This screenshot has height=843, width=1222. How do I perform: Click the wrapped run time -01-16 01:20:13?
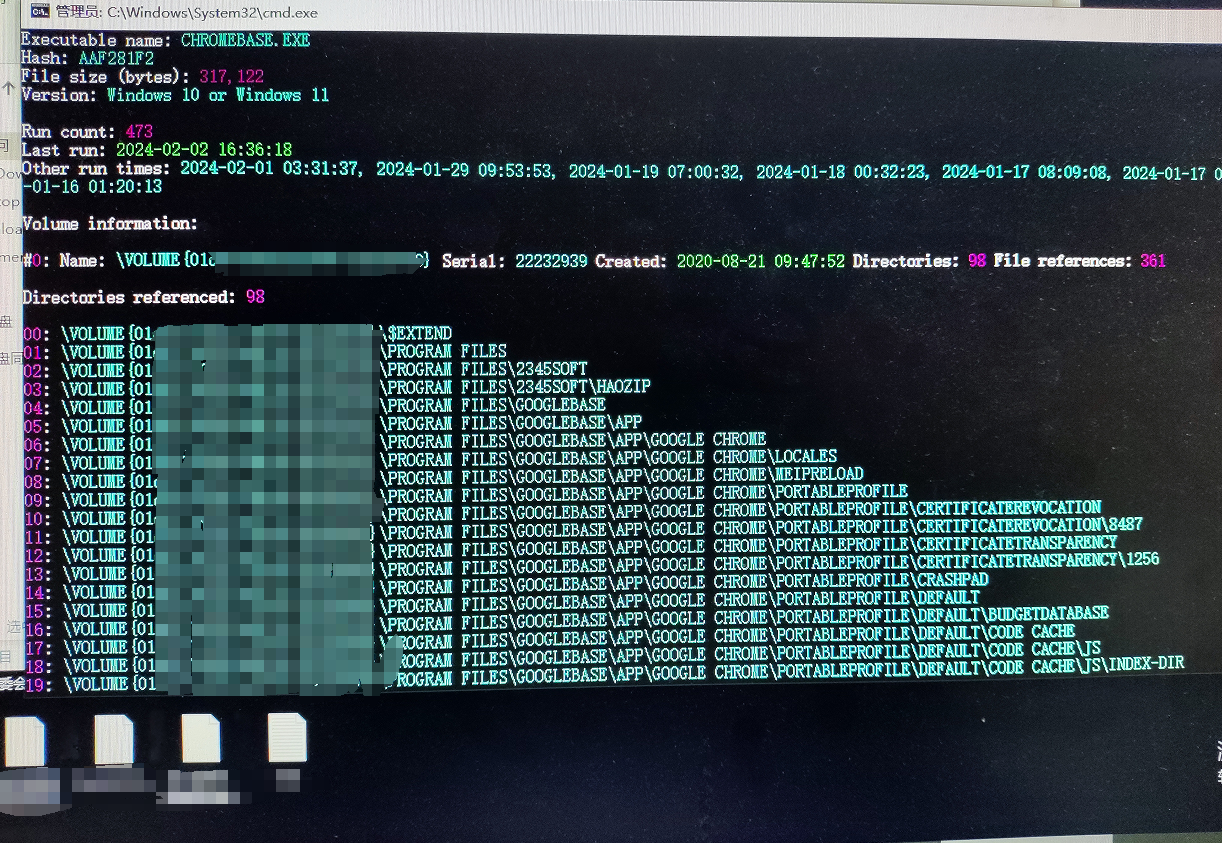pos(92,187)
